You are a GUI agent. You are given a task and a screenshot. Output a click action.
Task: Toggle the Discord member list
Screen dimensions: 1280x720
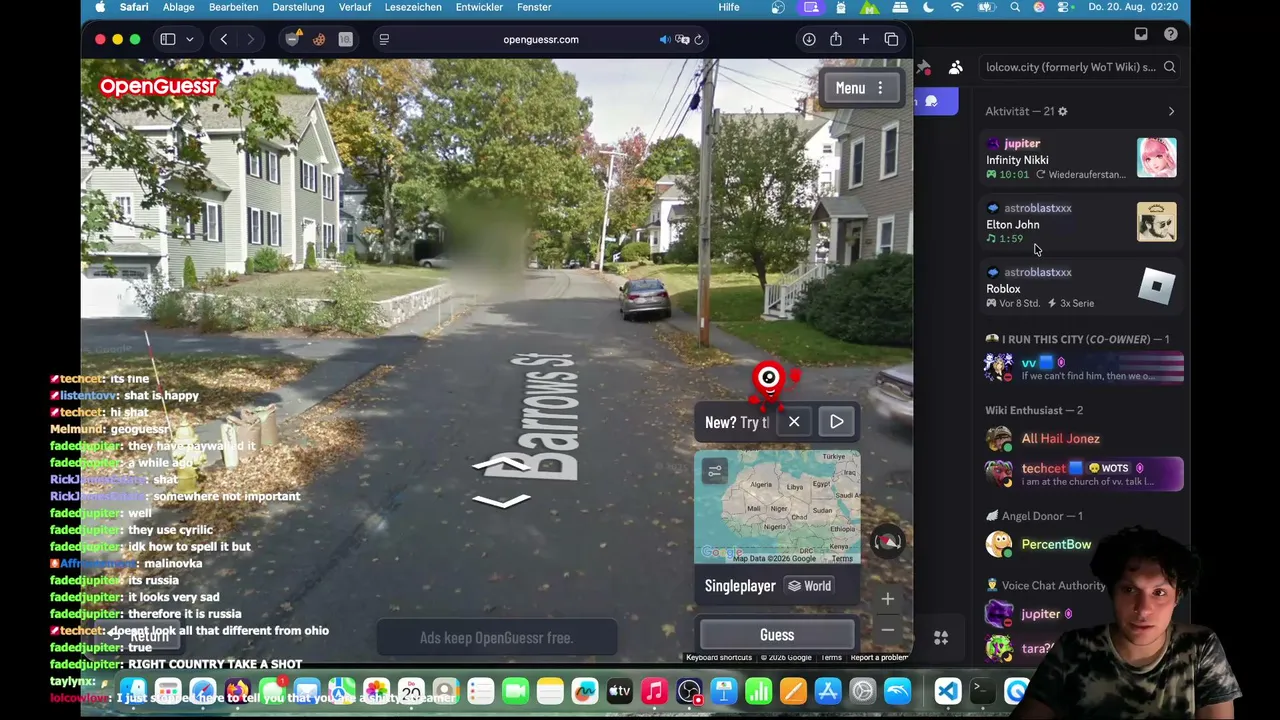(x=956, y=67)
